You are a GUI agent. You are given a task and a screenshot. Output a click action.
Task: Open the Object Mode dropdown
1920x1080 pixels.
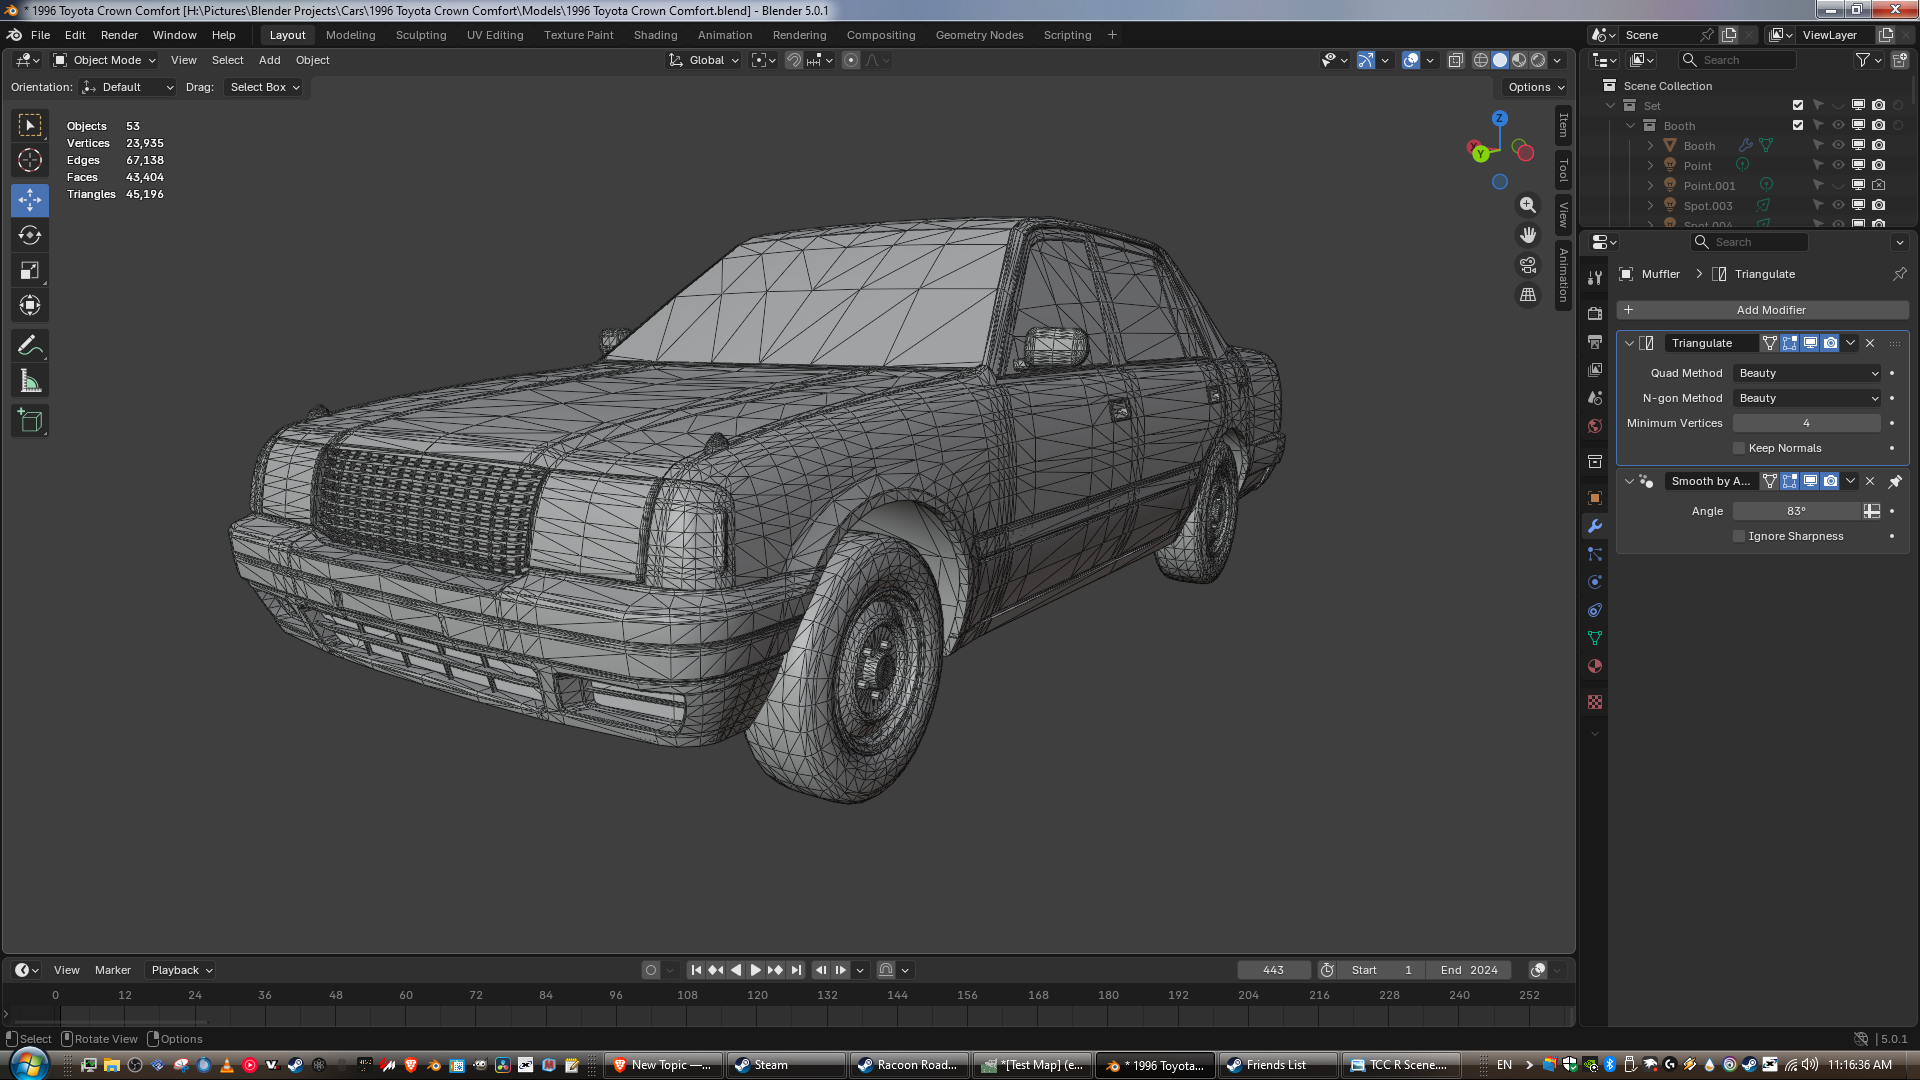click(105, 60)
